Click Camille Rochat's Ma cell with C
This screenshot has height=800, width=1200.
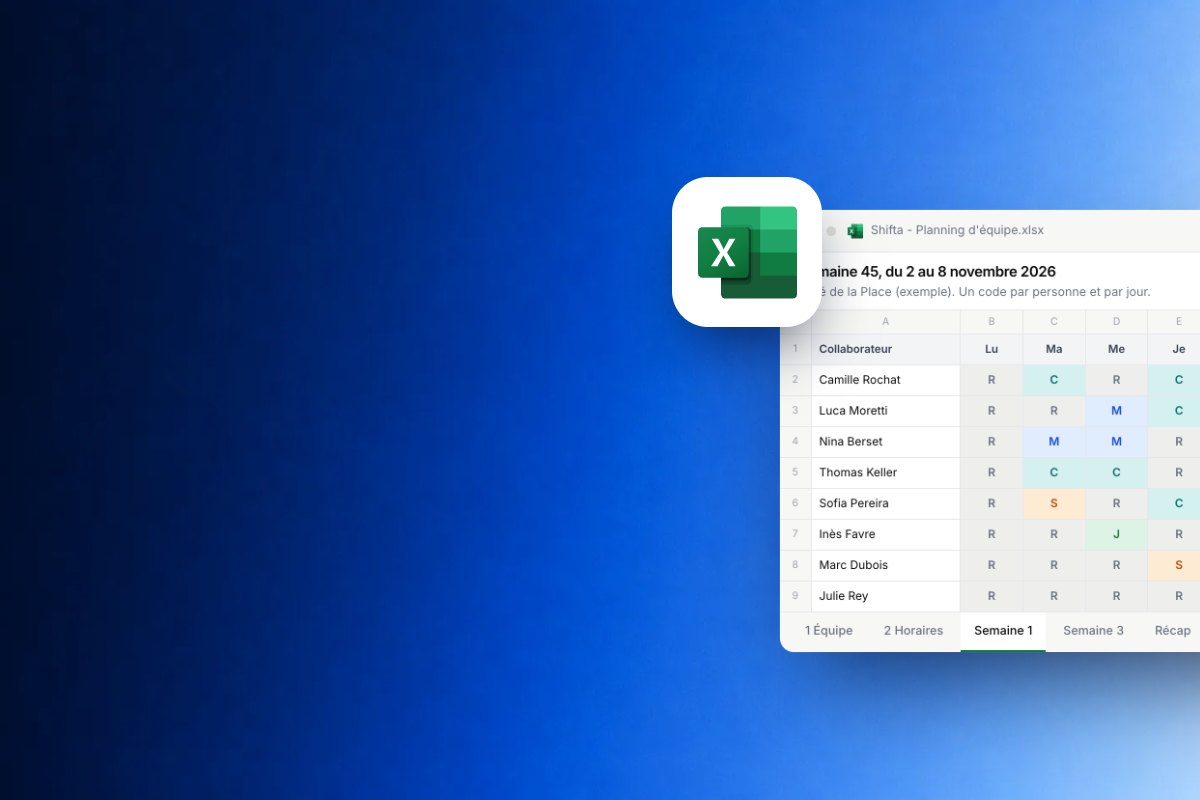click(x=1054, y=380)
